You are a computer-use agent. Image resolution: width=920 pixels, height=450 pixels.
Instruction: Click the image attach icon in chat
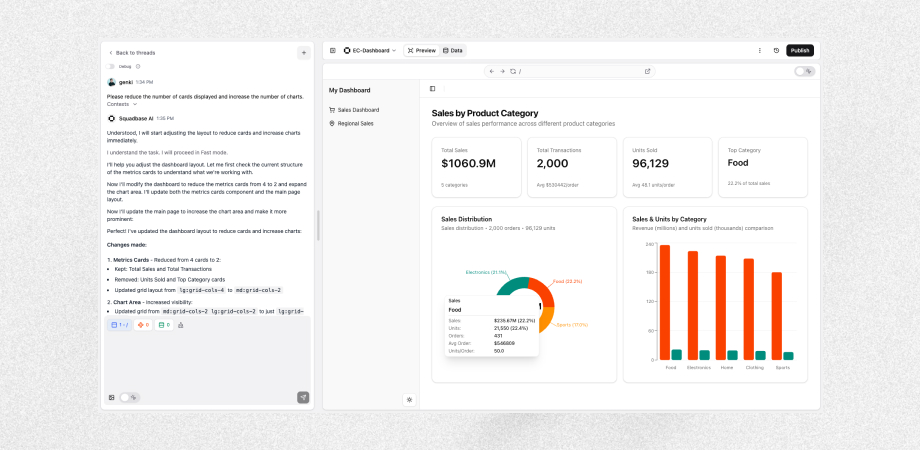(x=111, y=397)
